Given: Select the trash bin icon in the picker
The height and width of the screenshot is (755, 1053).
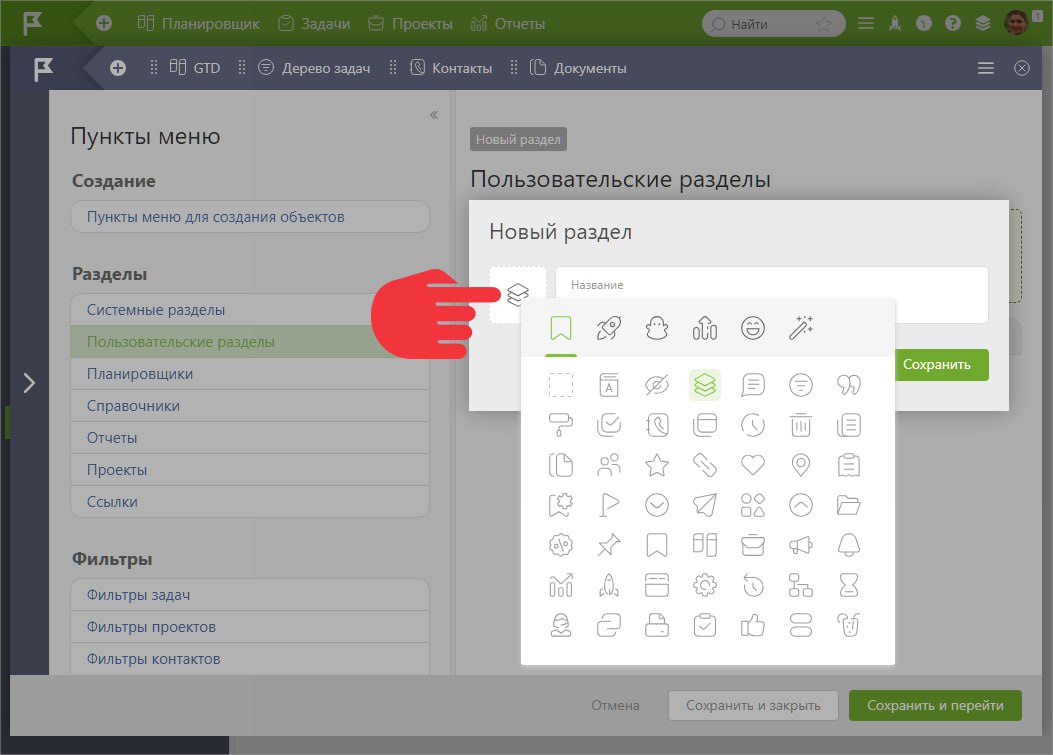Looking at the screenshot, I should (801, 425).
